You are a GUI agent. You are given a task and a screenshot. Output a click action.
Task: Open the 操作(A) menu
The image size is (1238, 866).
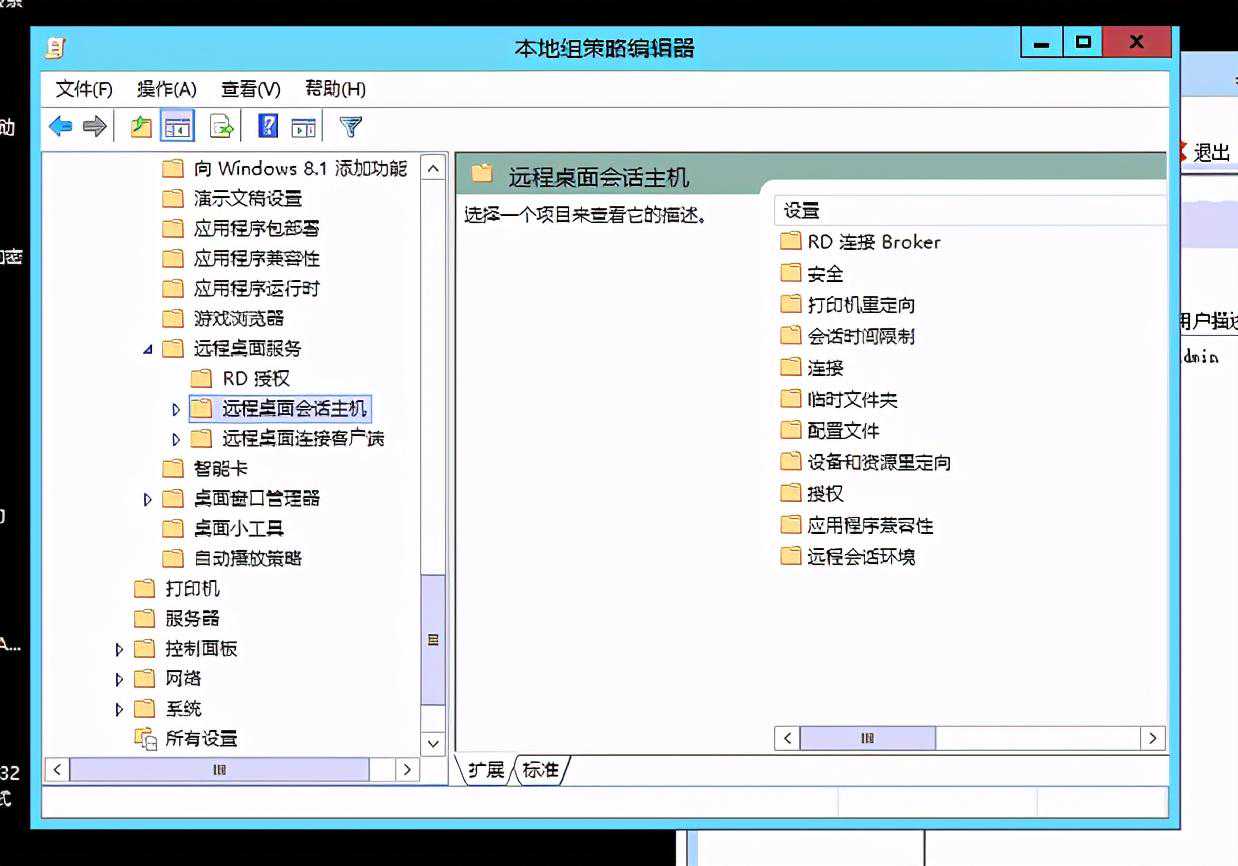[x=166, y=89]
